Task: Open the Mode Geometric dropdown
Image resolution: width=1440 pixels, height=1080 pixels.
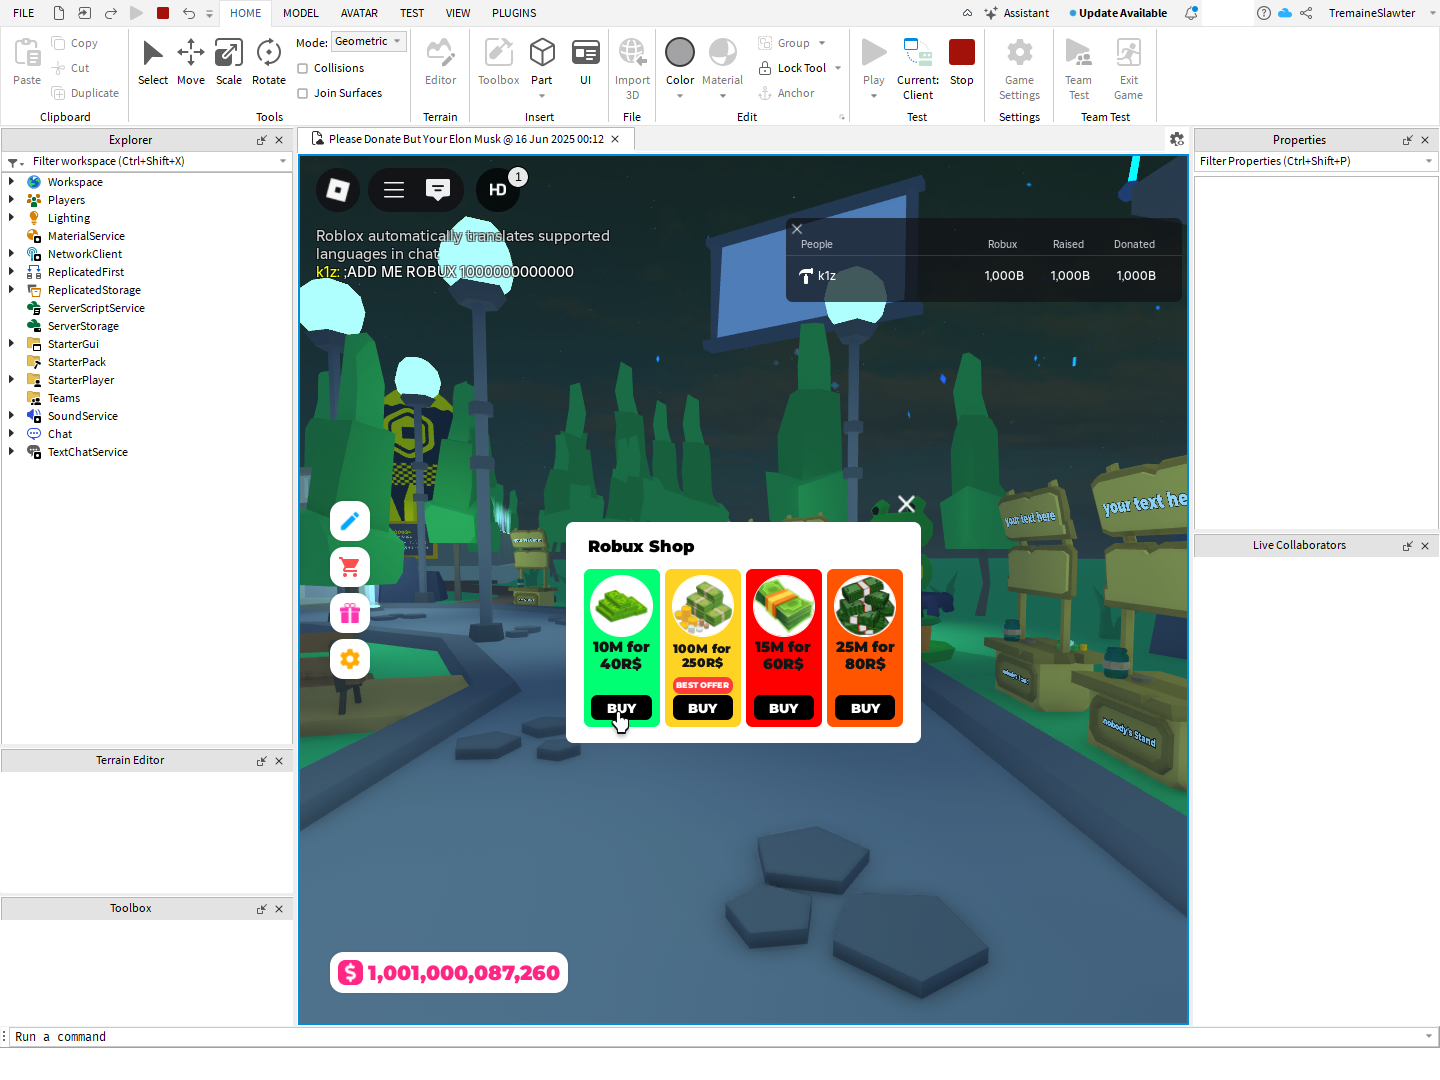Action: point(369,42)
